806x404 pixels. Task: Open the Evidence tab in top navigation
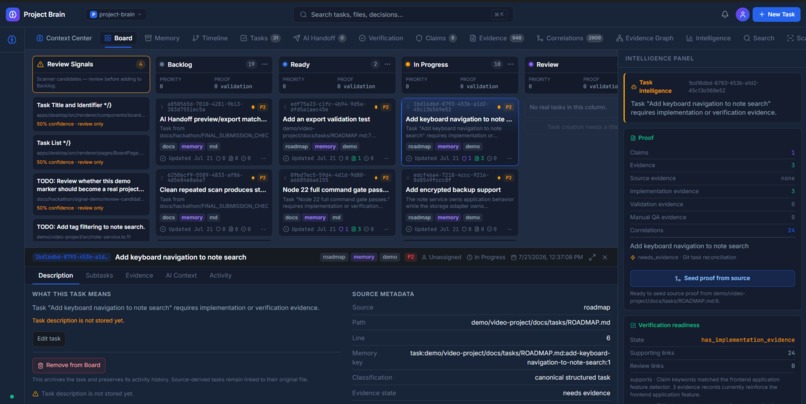497,38
